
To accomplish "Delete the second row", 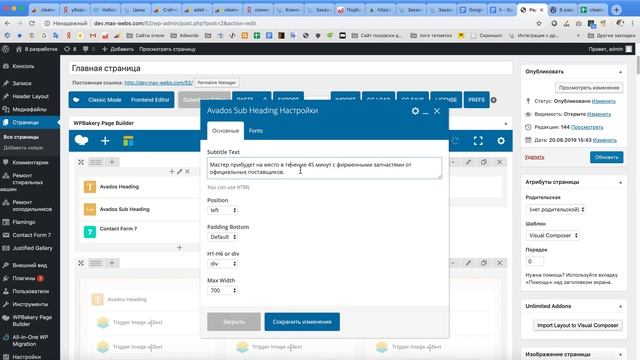I will pos(500,263).
